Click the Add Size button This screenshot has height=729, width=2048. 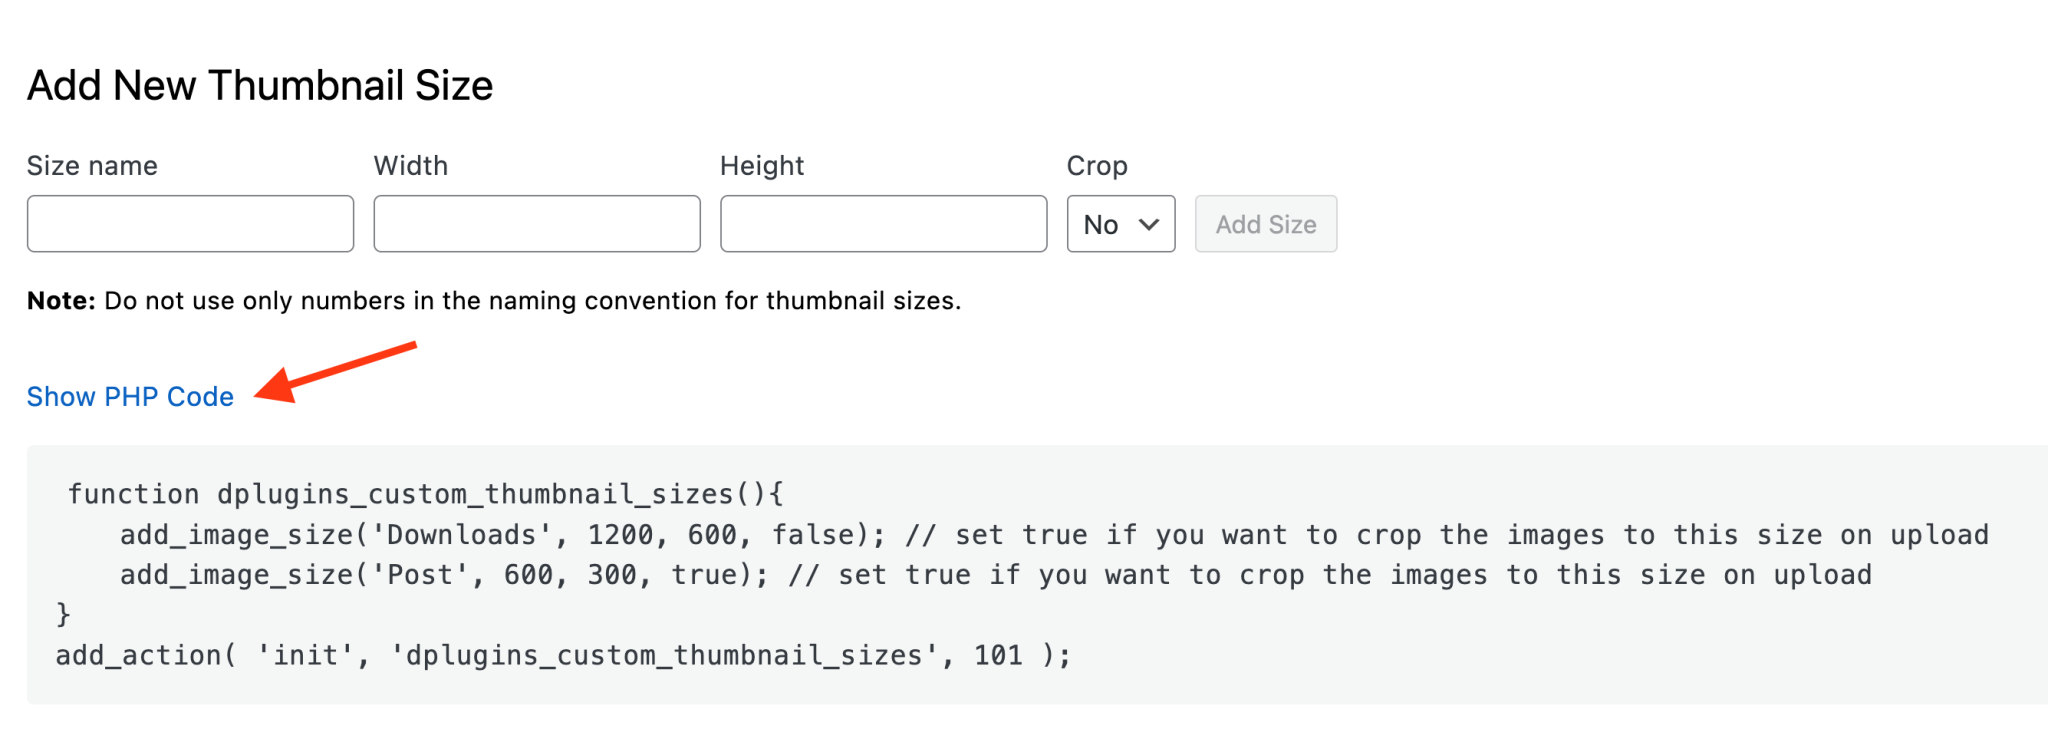[x=1266, y=224]
